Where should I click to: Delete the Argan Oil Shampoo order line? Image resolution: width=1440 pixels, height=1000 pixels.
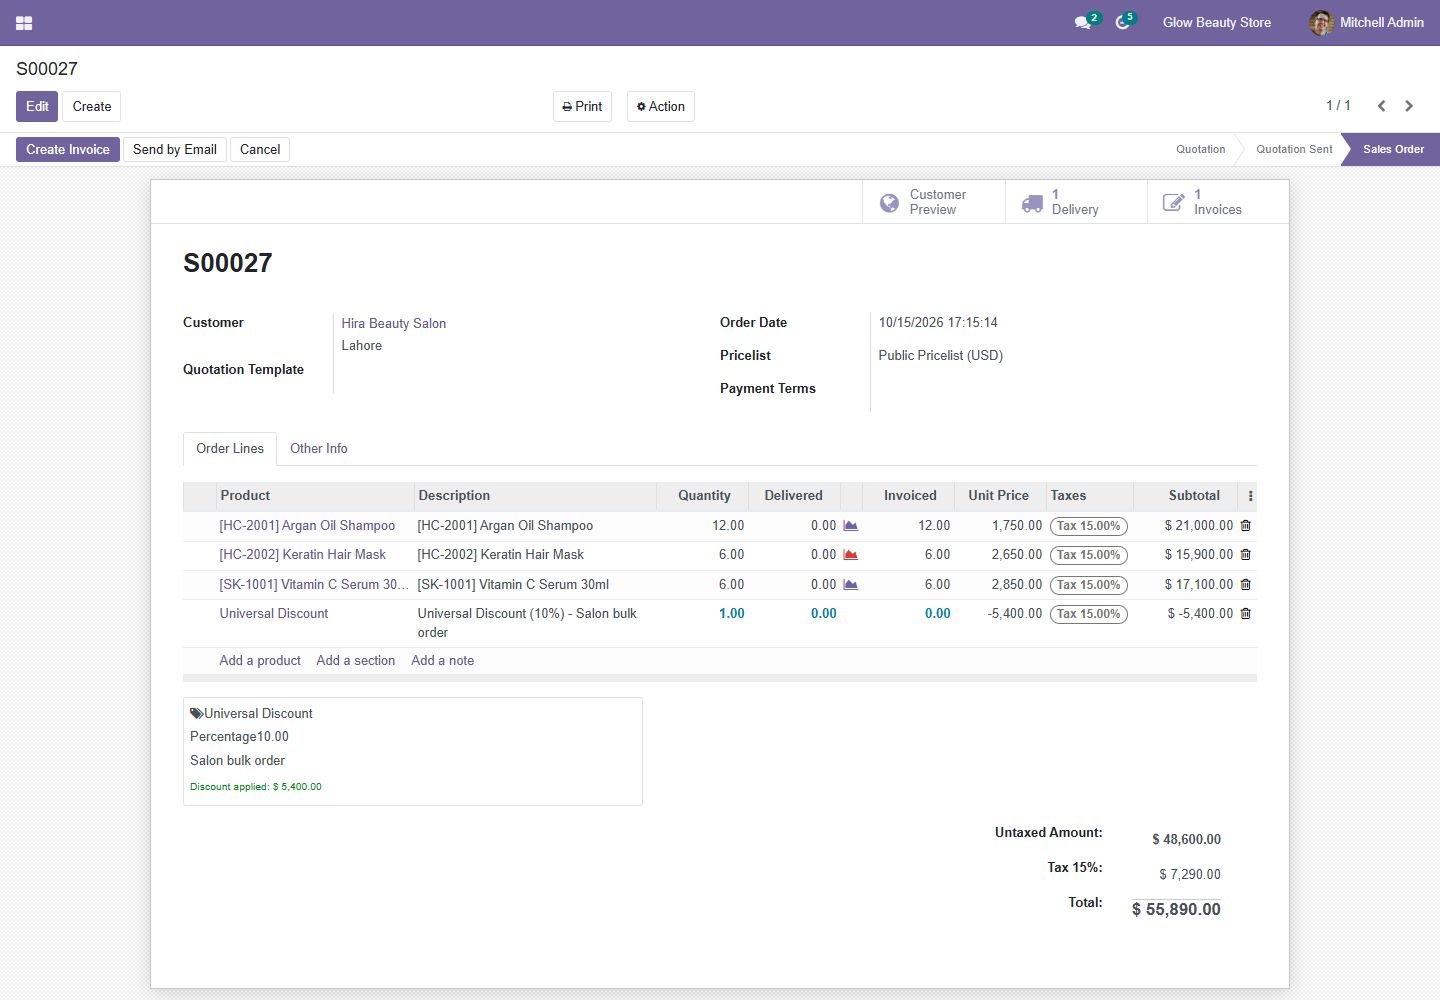tap(1246, 525)
